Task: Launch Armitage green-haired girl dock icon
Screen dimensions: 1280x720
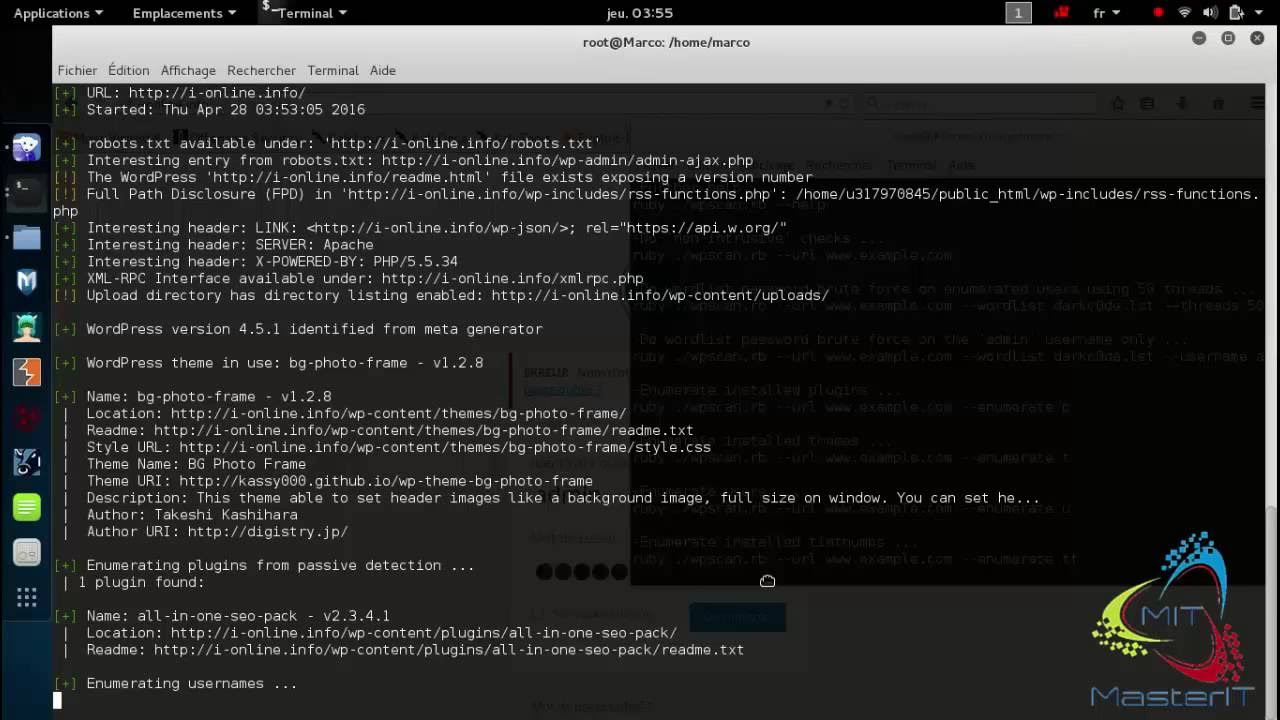Action: pos(26,327)
